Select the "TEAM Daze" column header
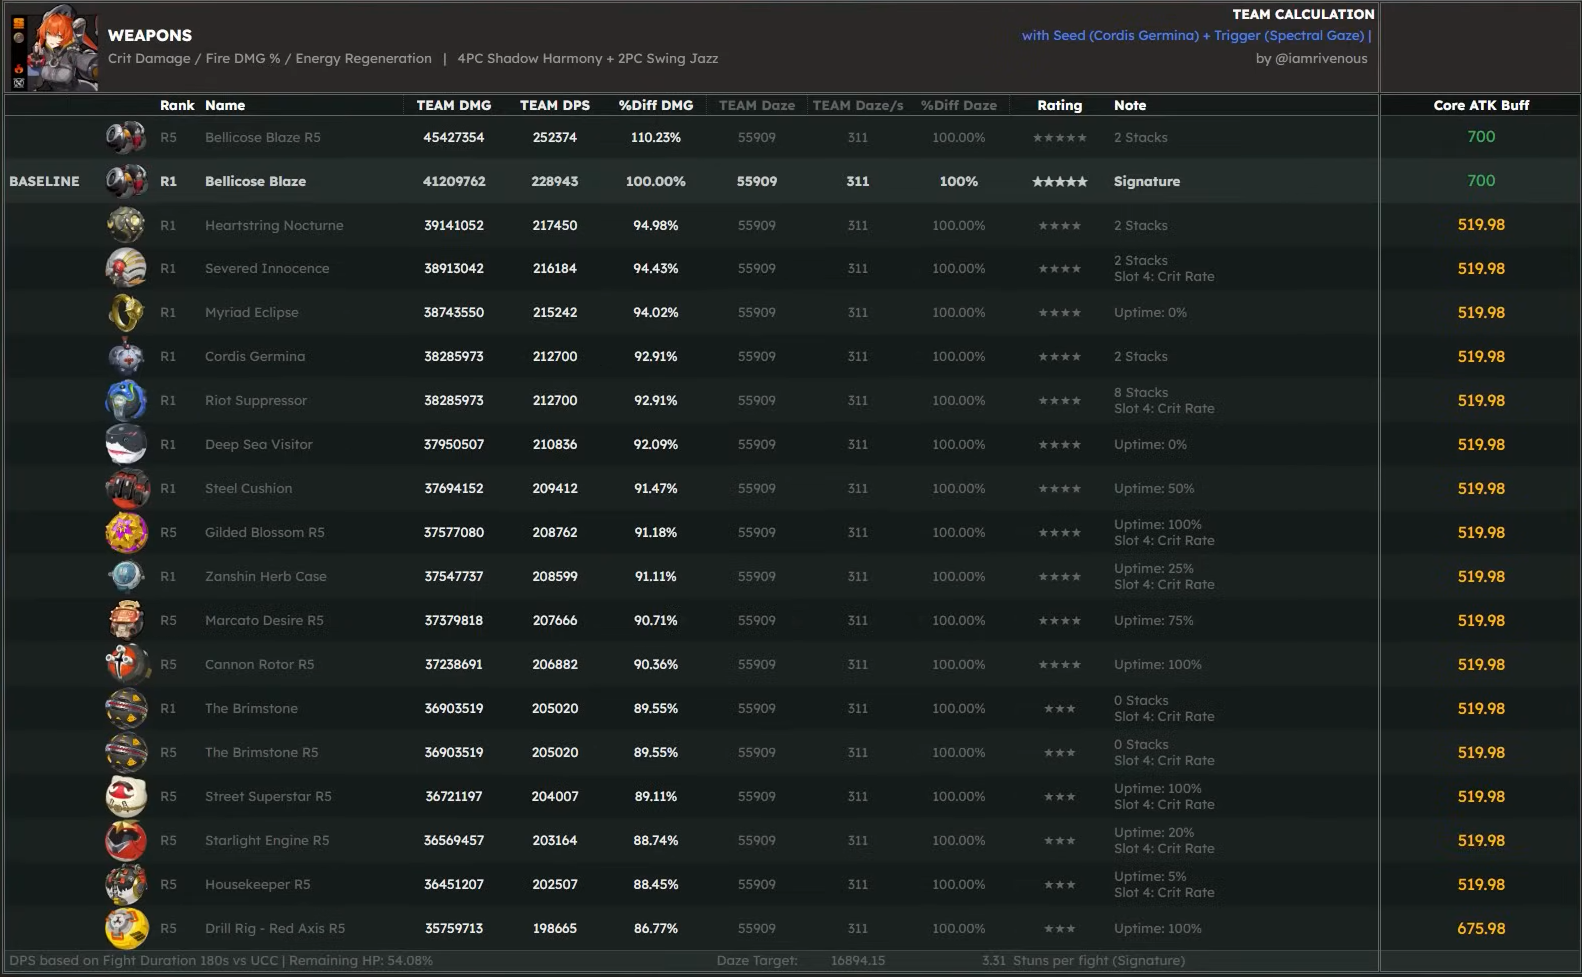1582x977 pixels. (757, 105)
